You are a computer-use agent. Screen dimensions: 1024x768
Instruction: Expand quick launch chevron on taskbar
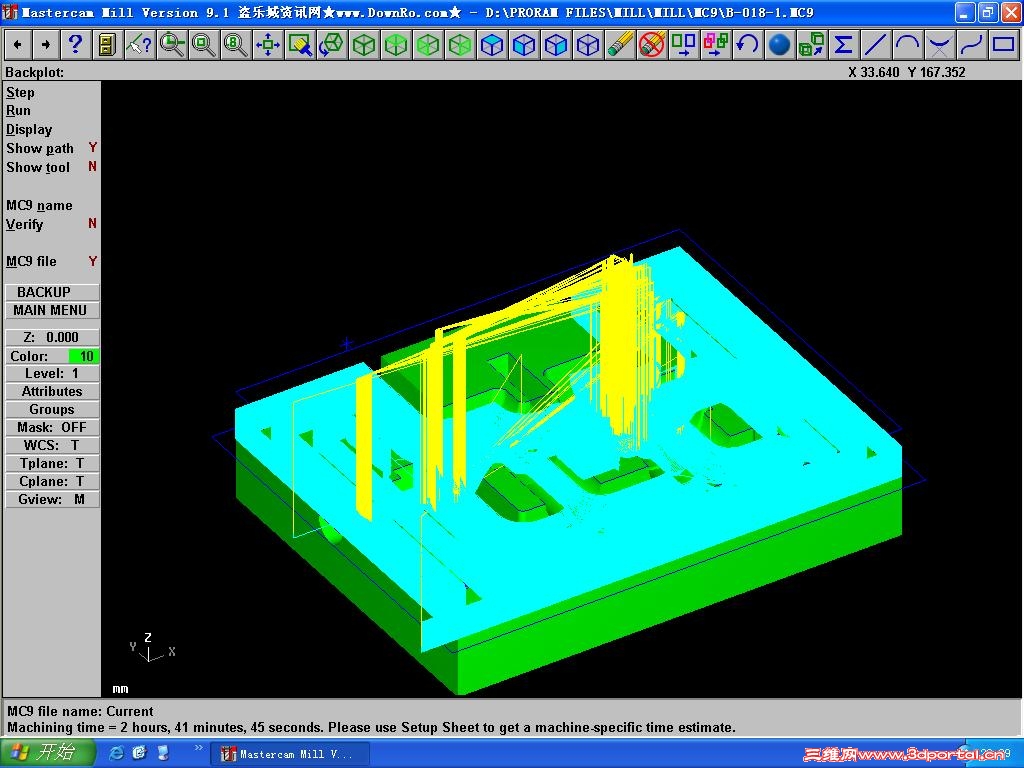pyautogui.click(x=198, y=748)
